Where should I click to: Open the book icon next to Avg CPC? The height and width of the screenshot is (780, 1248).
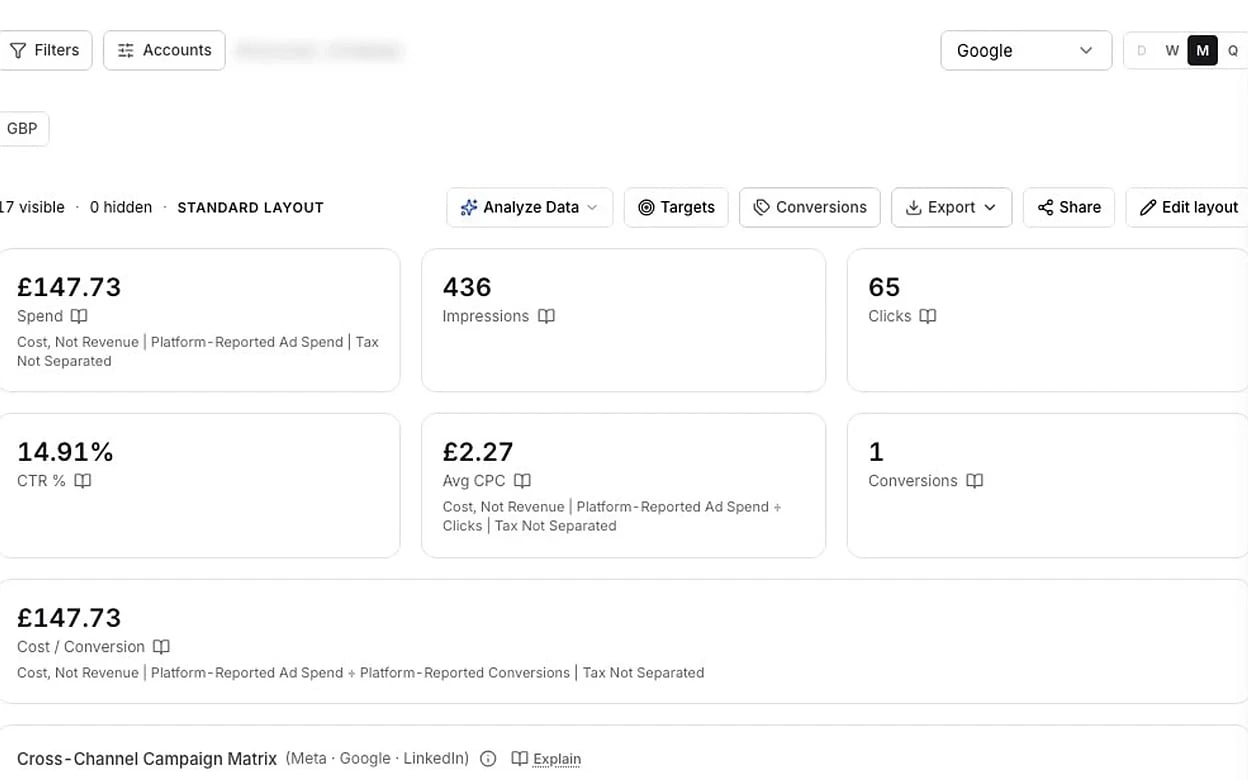click(522, 481)
